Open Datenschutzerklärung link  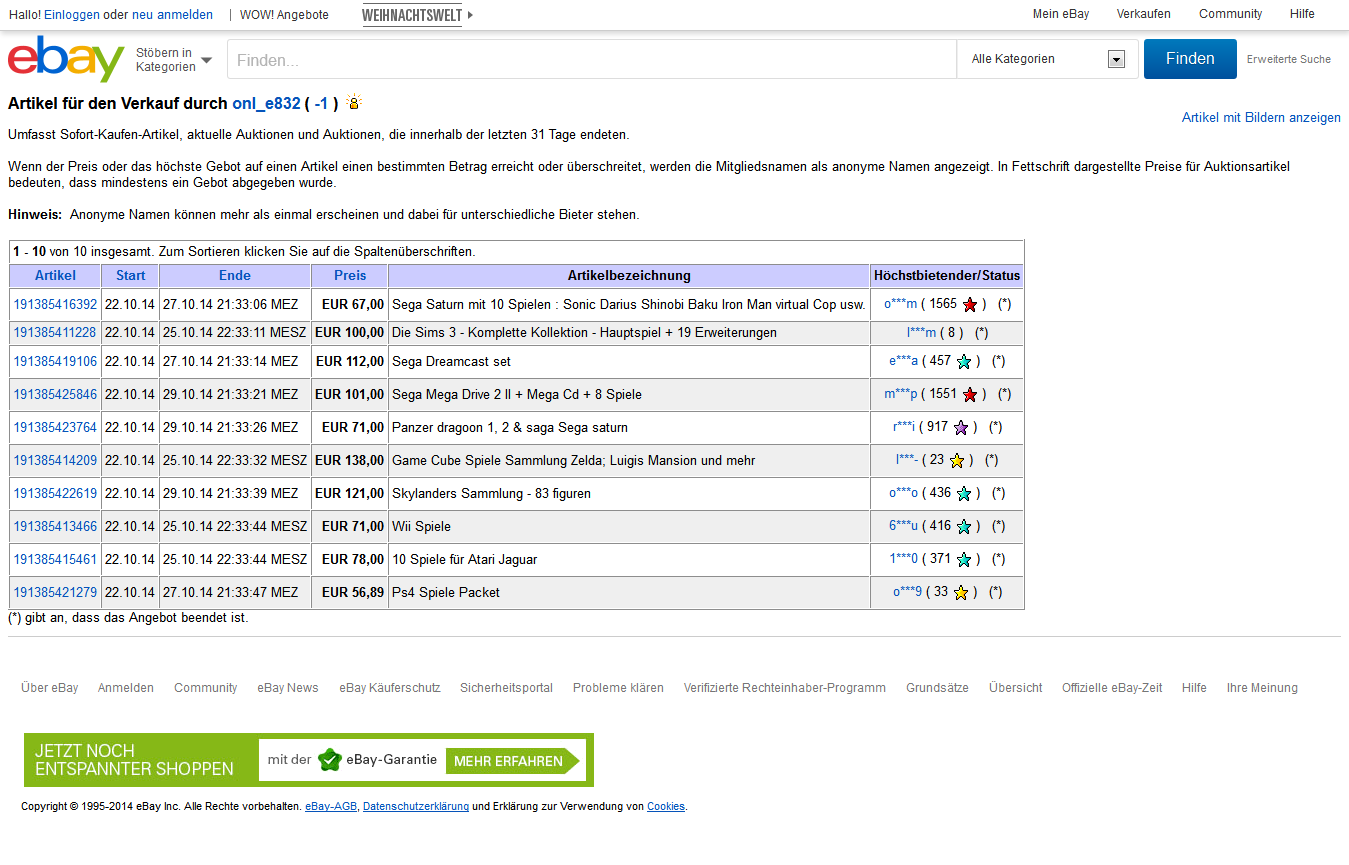[x=416, y=807]
